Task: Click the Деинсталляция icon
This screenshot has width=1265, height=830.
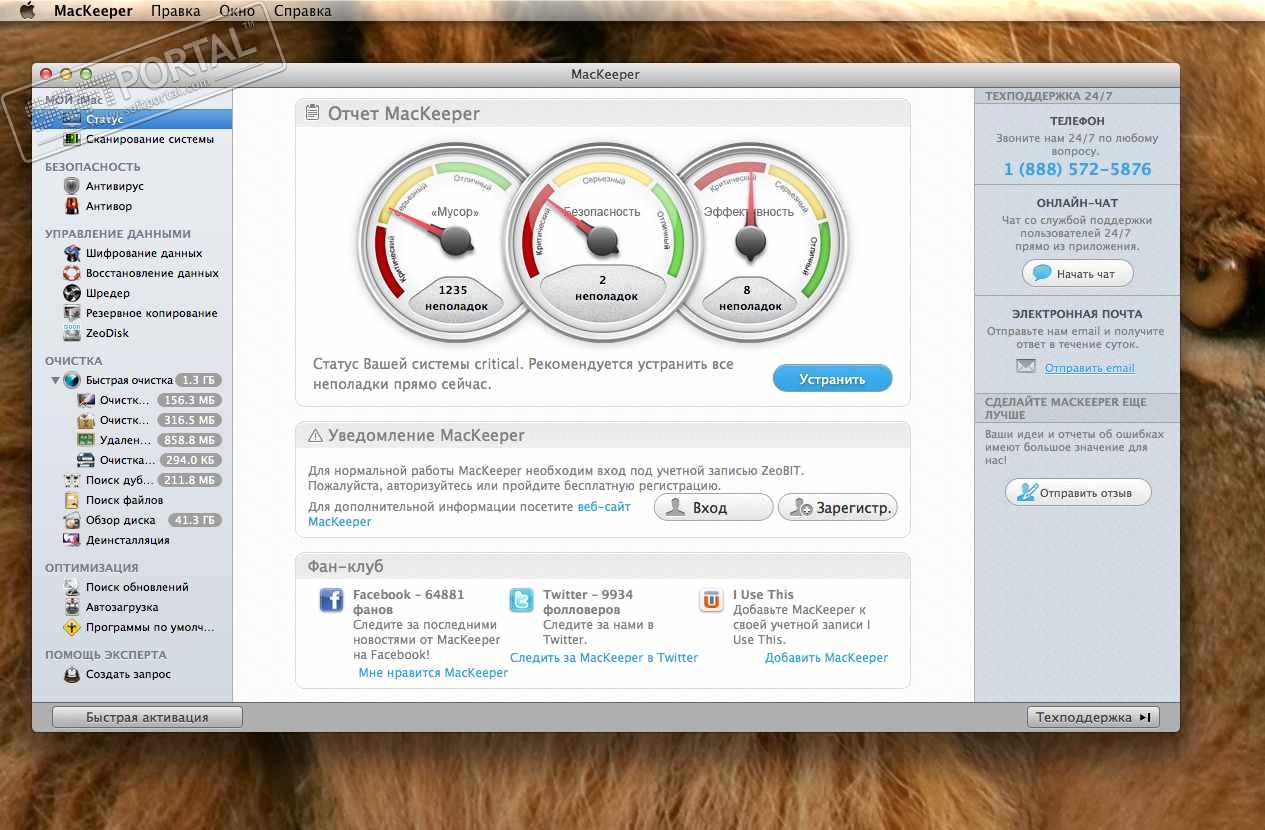Action: coord(71,540)
